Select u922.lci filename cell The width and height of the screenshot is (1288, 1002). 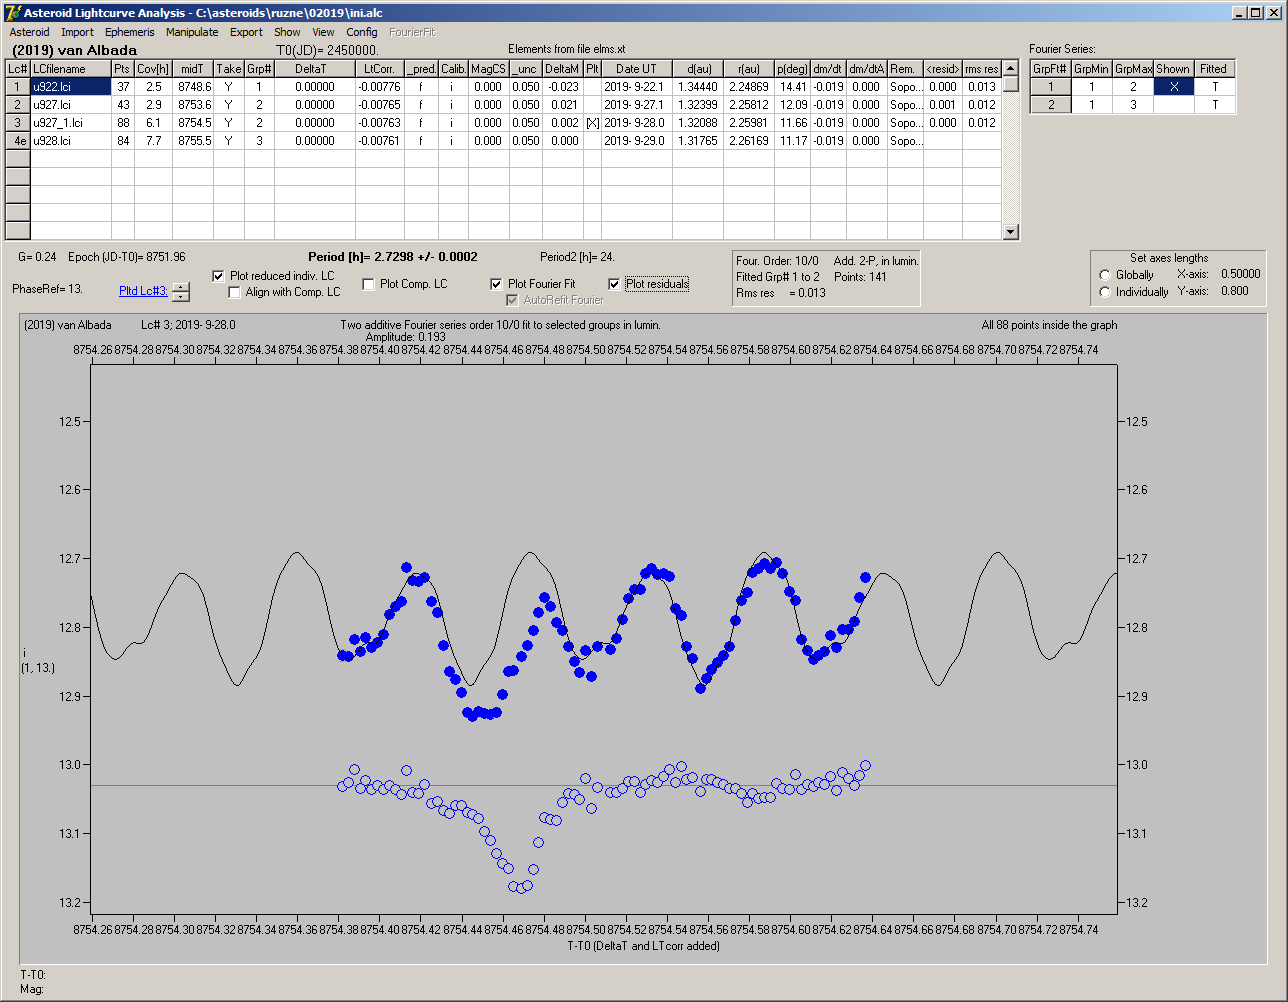[70, 87]
